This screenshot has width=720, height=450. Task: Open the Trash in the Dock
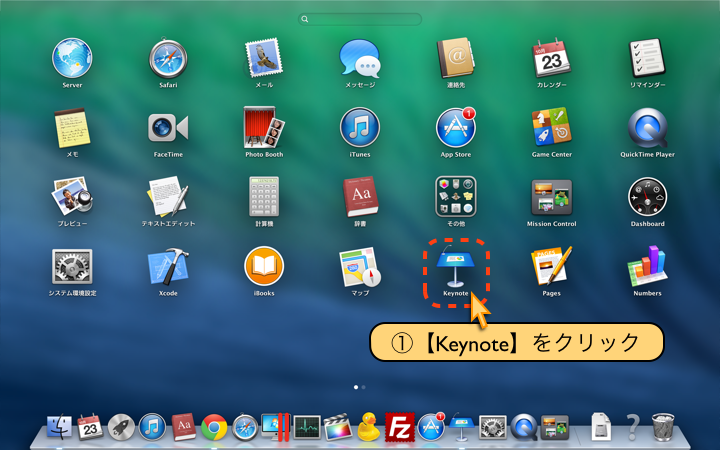[663, 427]
